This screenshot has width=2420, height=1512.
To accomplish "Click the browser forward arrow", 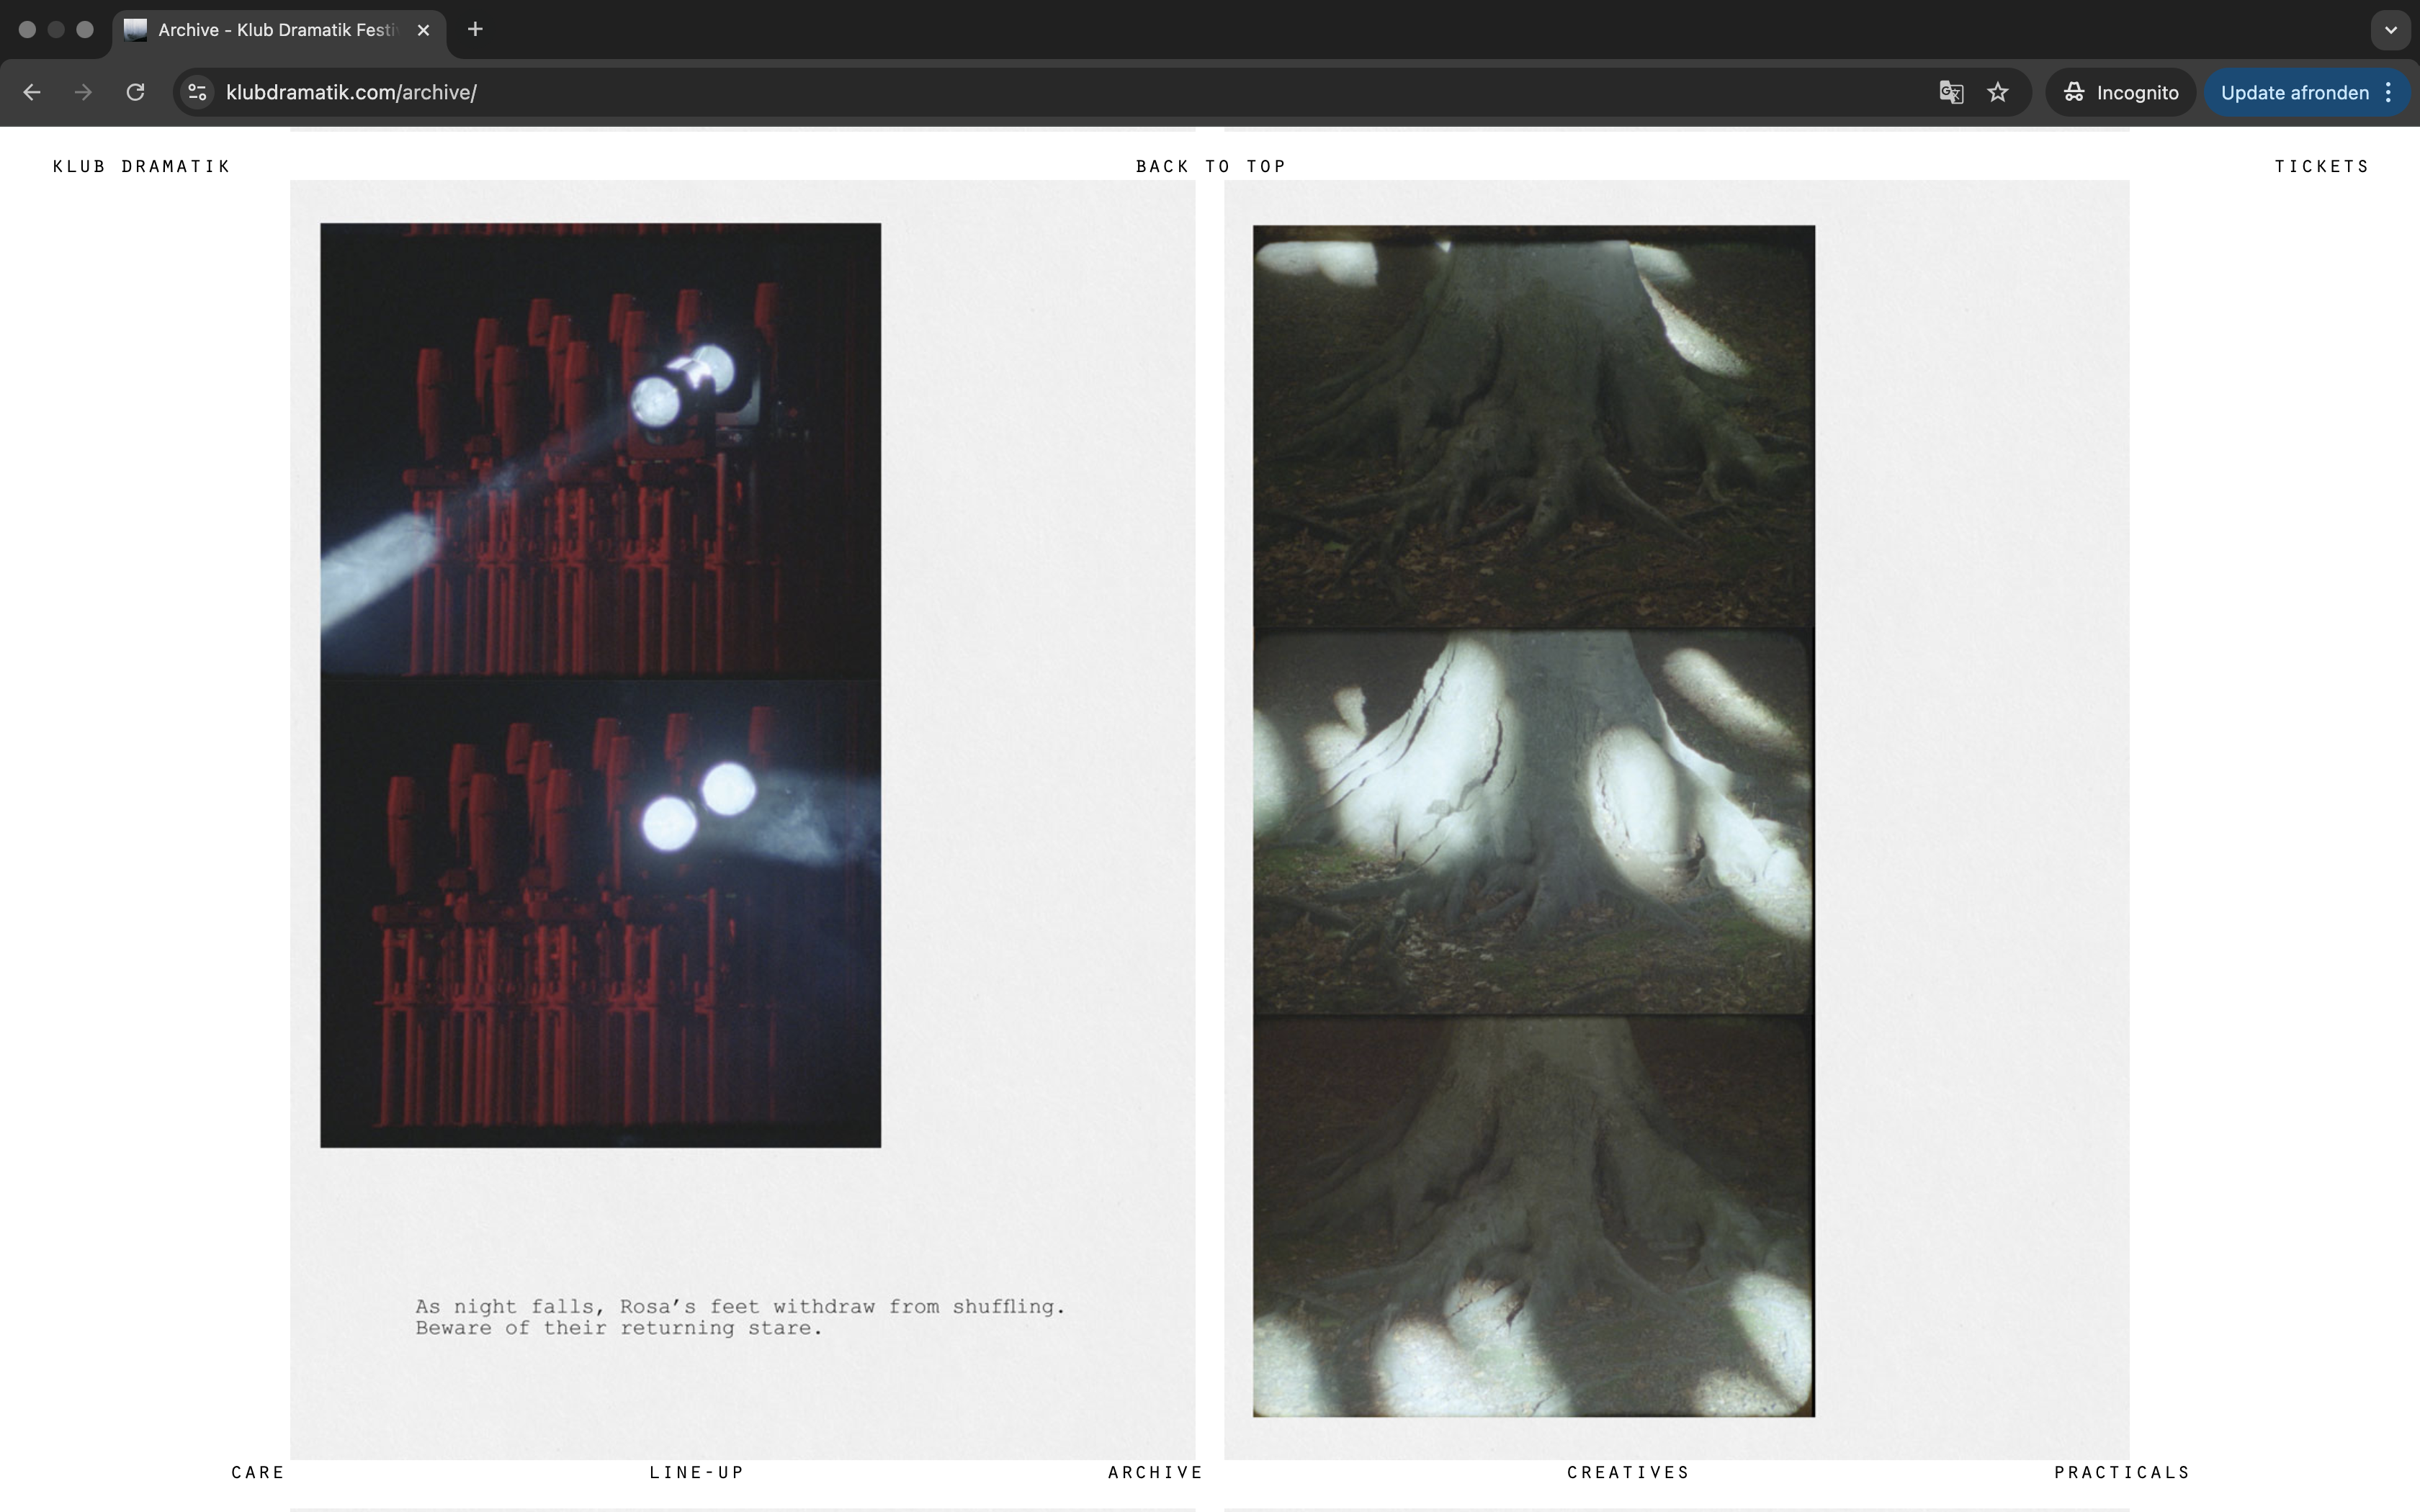I will tap(84, 92).
